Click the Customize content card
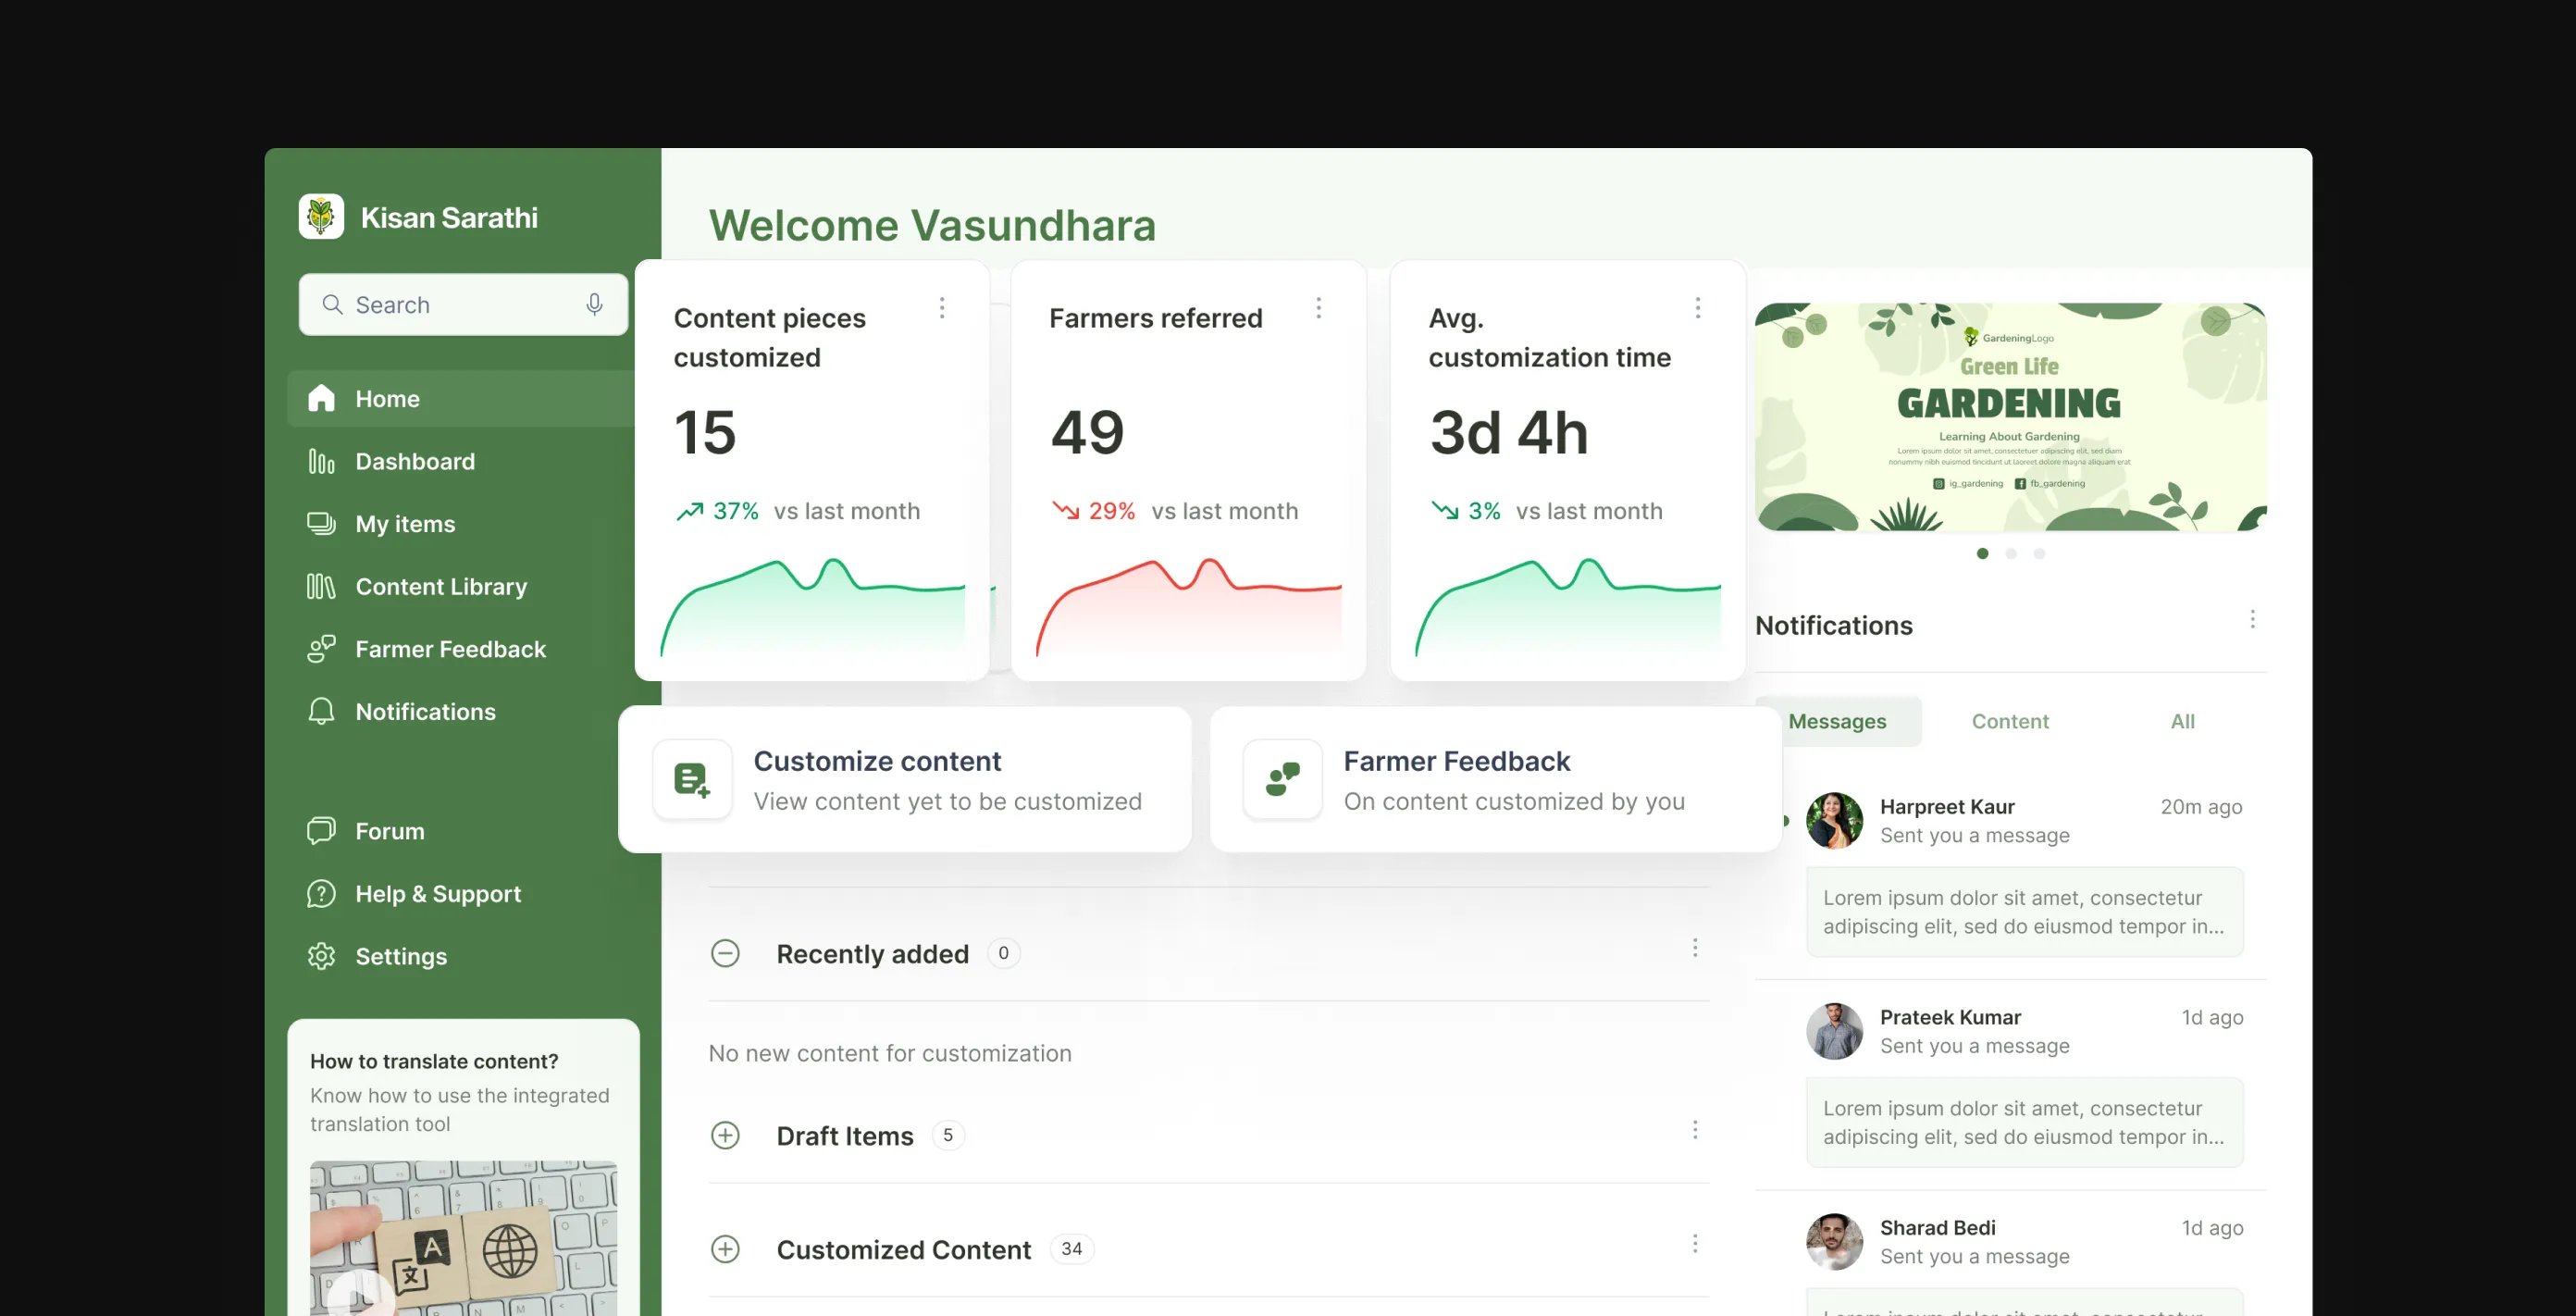The height and width of the screenshot is (1316, 2576). [905, 779]
